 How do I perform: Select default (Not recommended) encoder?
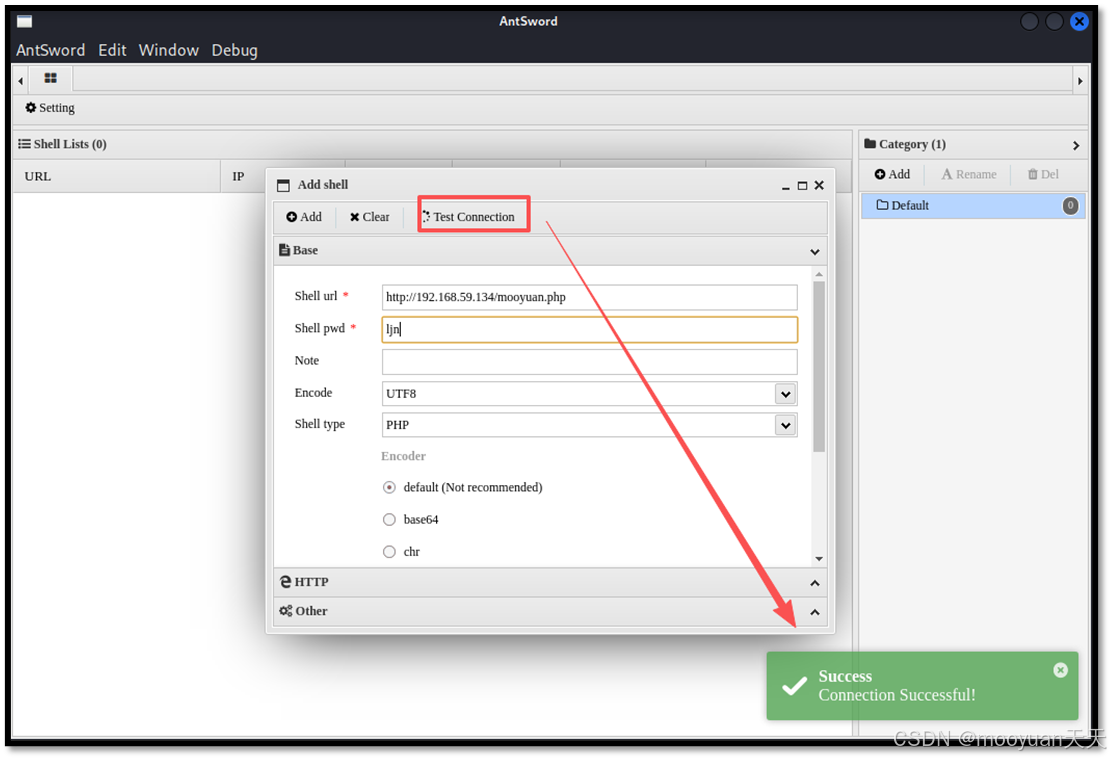(x=389, y=488)
